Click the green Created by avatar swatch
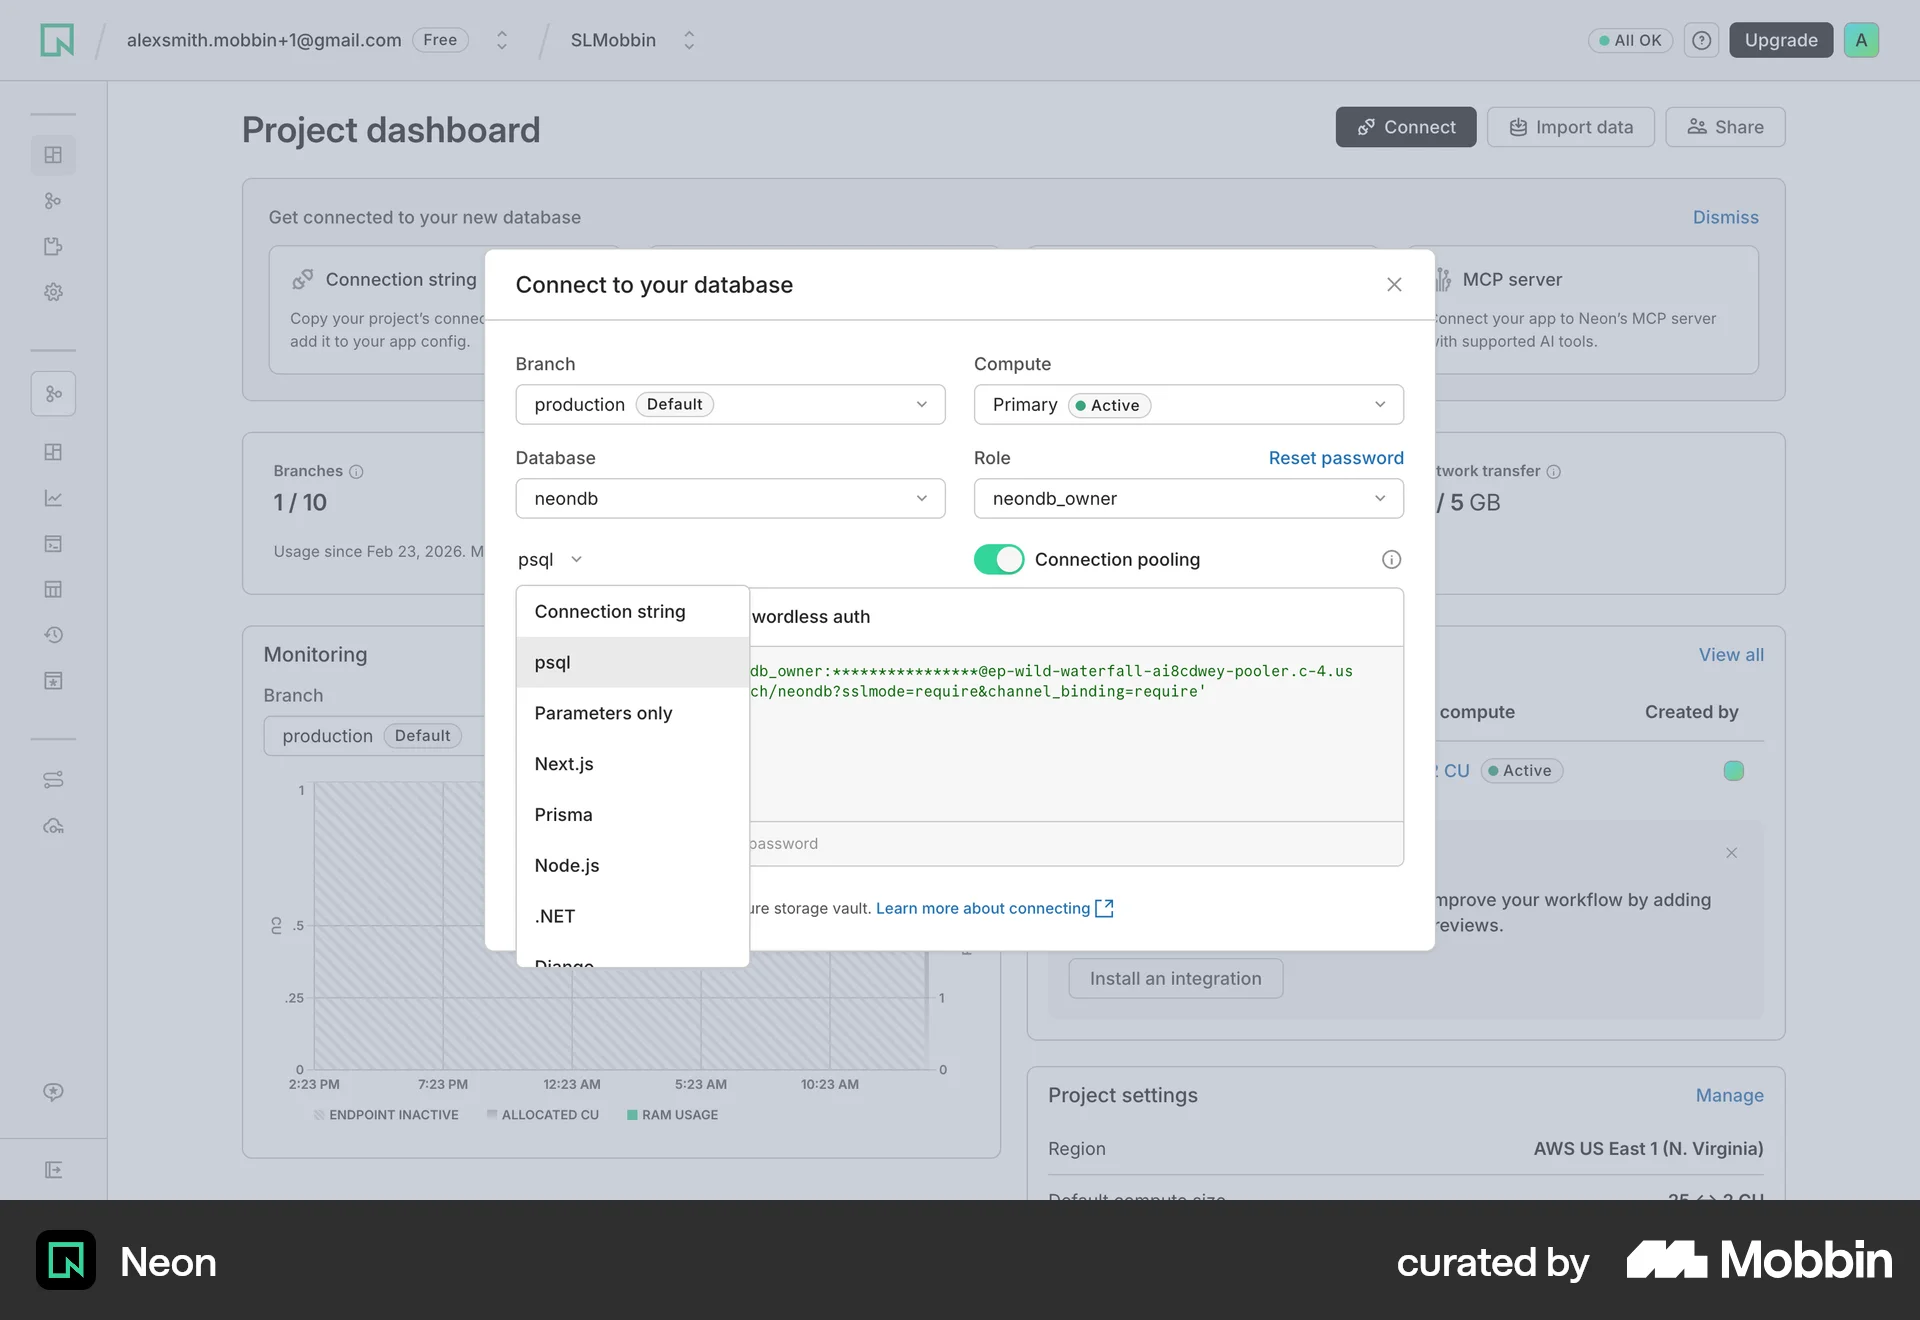This screenshot has width=1920, height=1320. click(x=1734, y=771)
